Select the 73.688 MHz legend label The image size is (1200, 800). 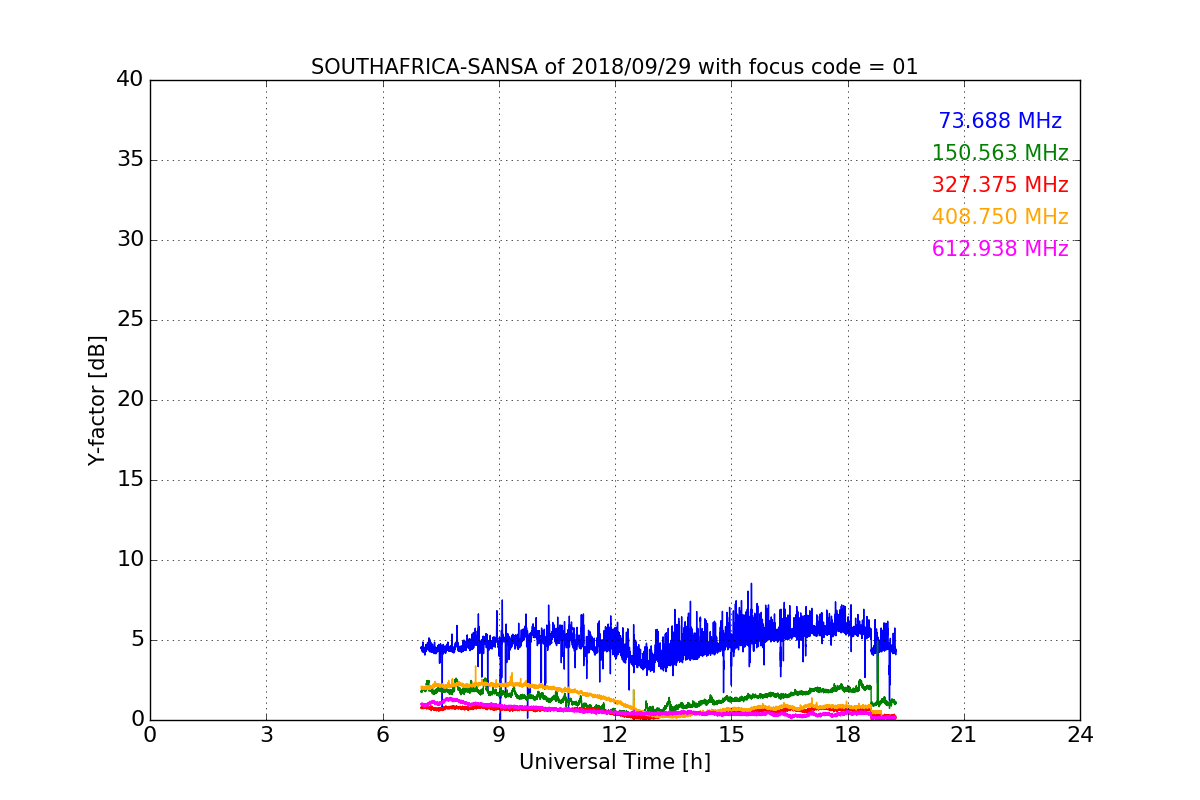point(1000,121)
